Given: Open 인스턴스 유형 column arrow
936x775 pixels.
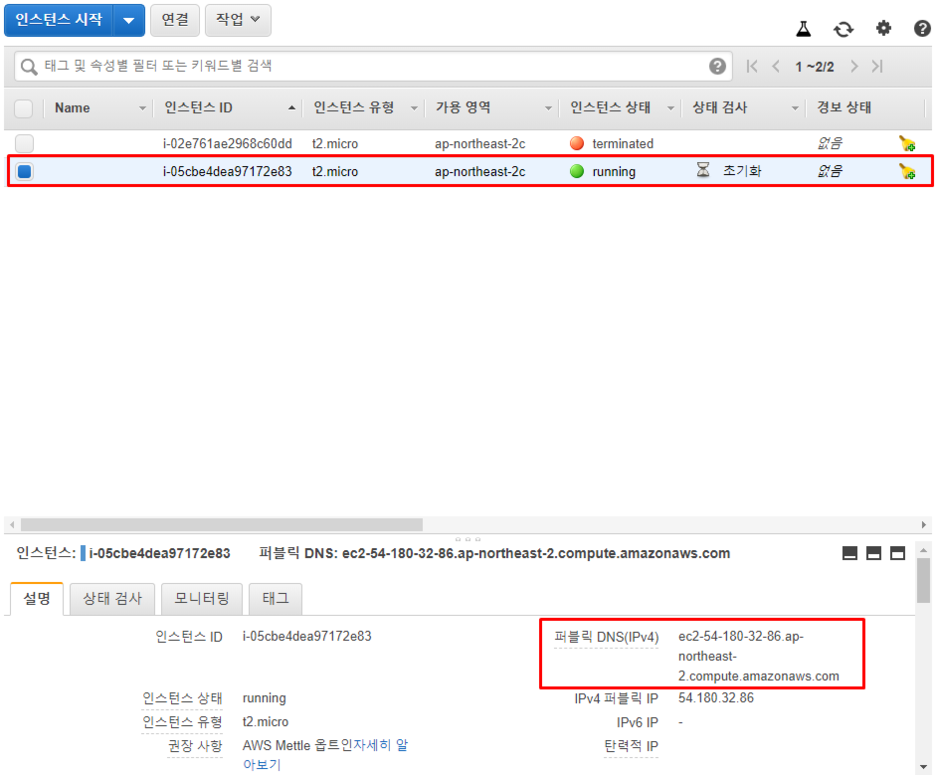Looking at the screenshot, I should pyautogui.click(x=414, y=108).
